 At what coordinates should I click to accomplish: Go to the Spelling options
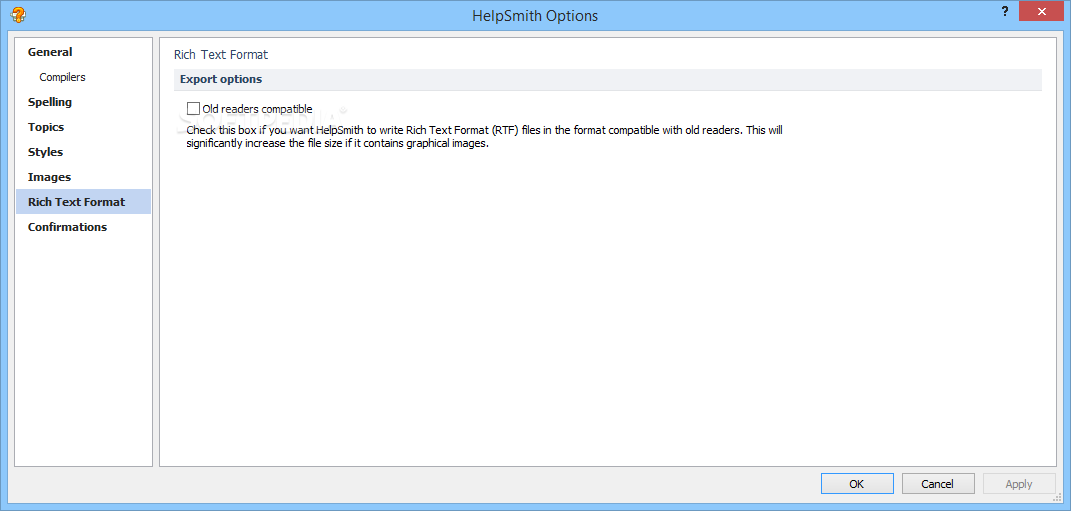point(83,102)
